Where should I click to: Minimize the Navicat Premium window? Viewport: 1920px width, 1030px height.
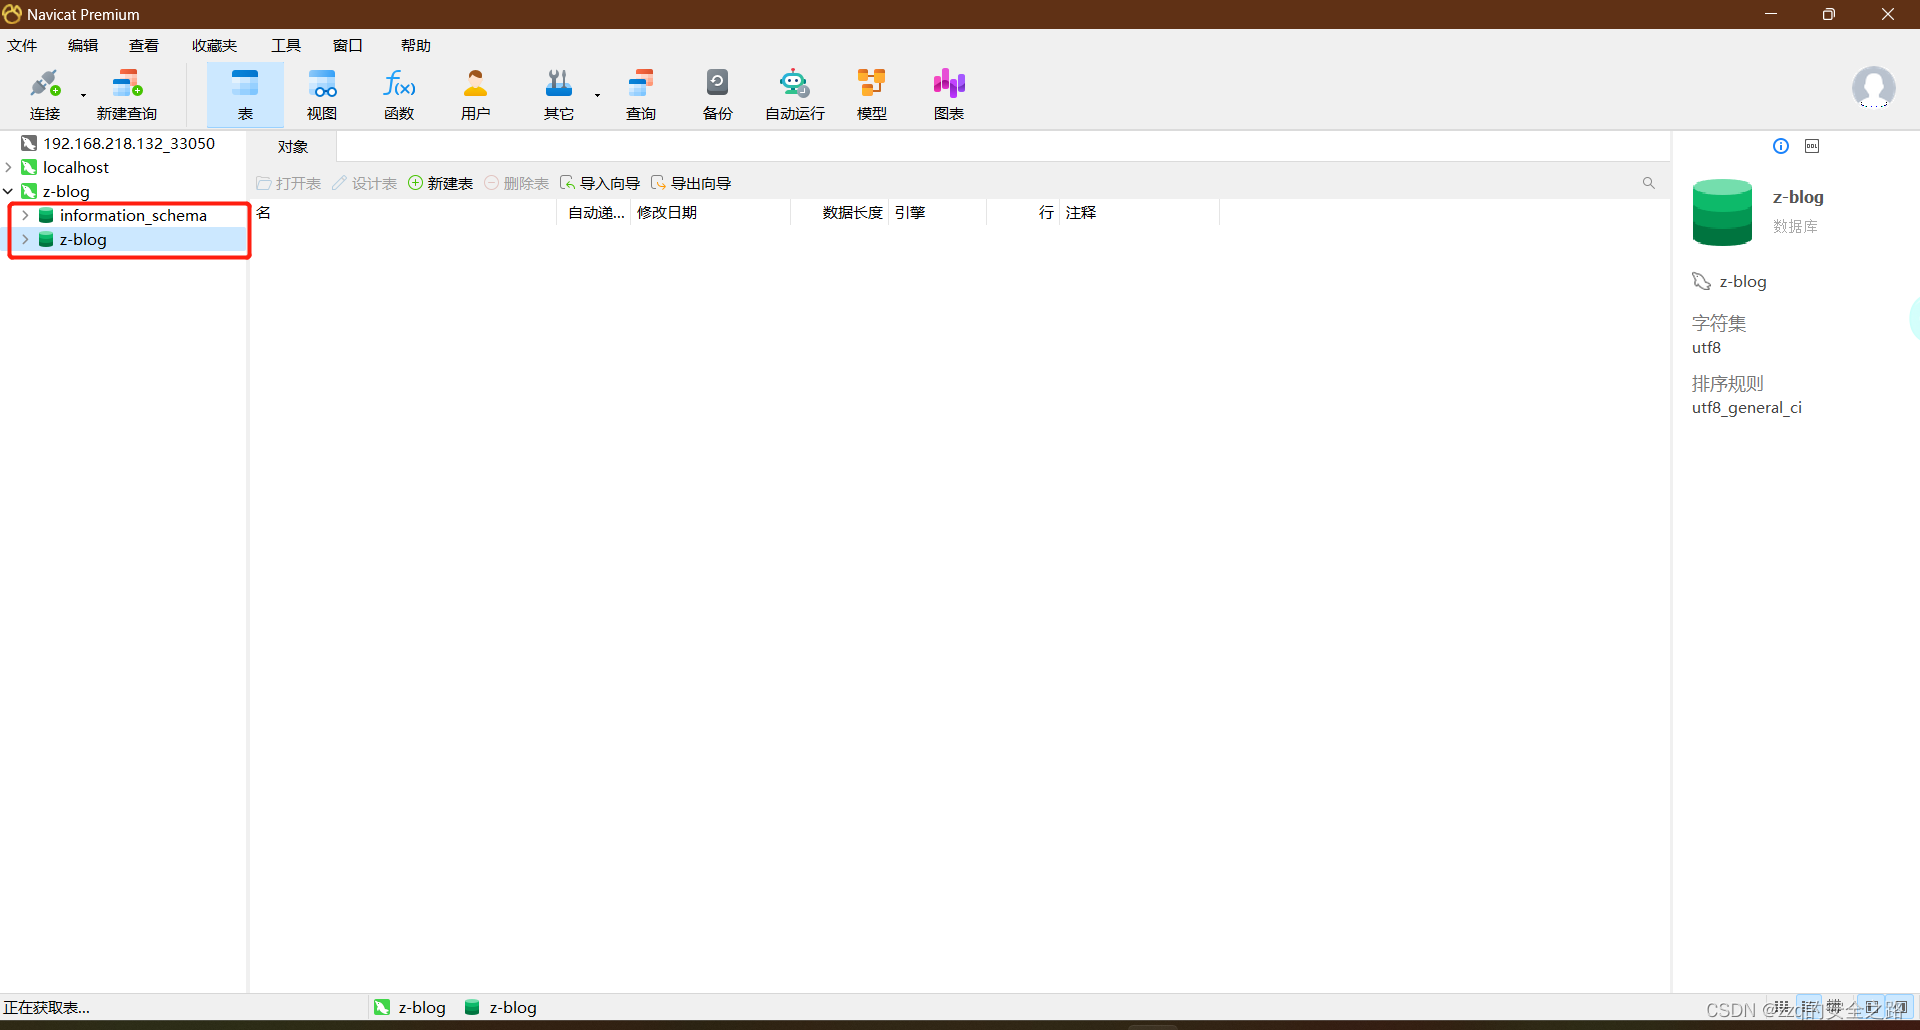coord(1771,14)
